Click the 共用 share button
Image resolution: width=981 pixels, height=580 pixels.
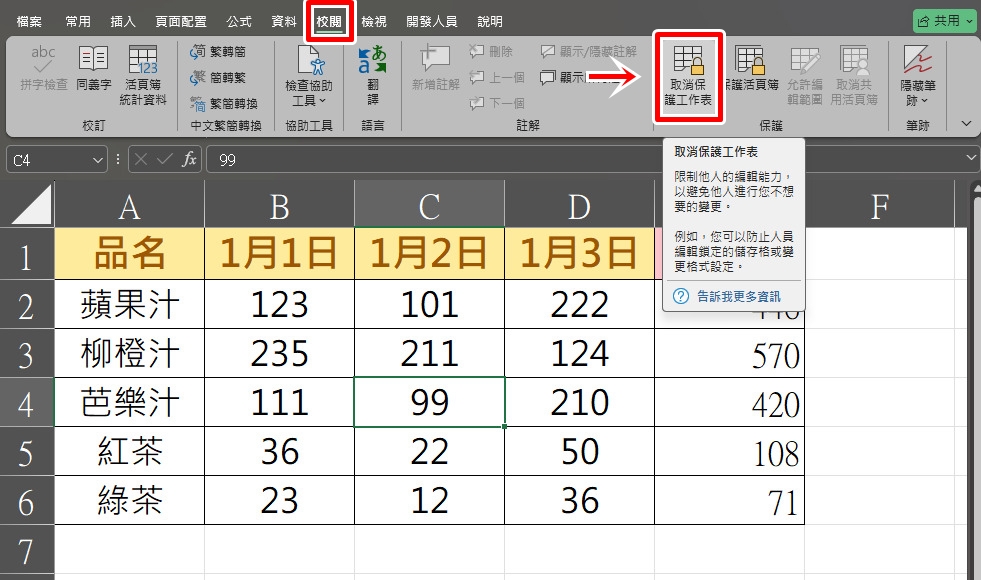pos(945,21)
